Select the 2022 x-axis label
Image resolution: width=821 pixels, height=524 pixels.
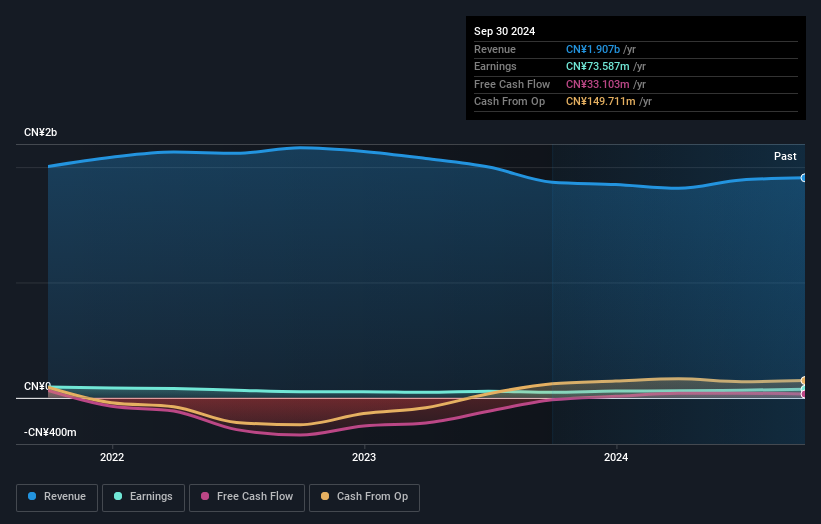(x=112, y=458)
